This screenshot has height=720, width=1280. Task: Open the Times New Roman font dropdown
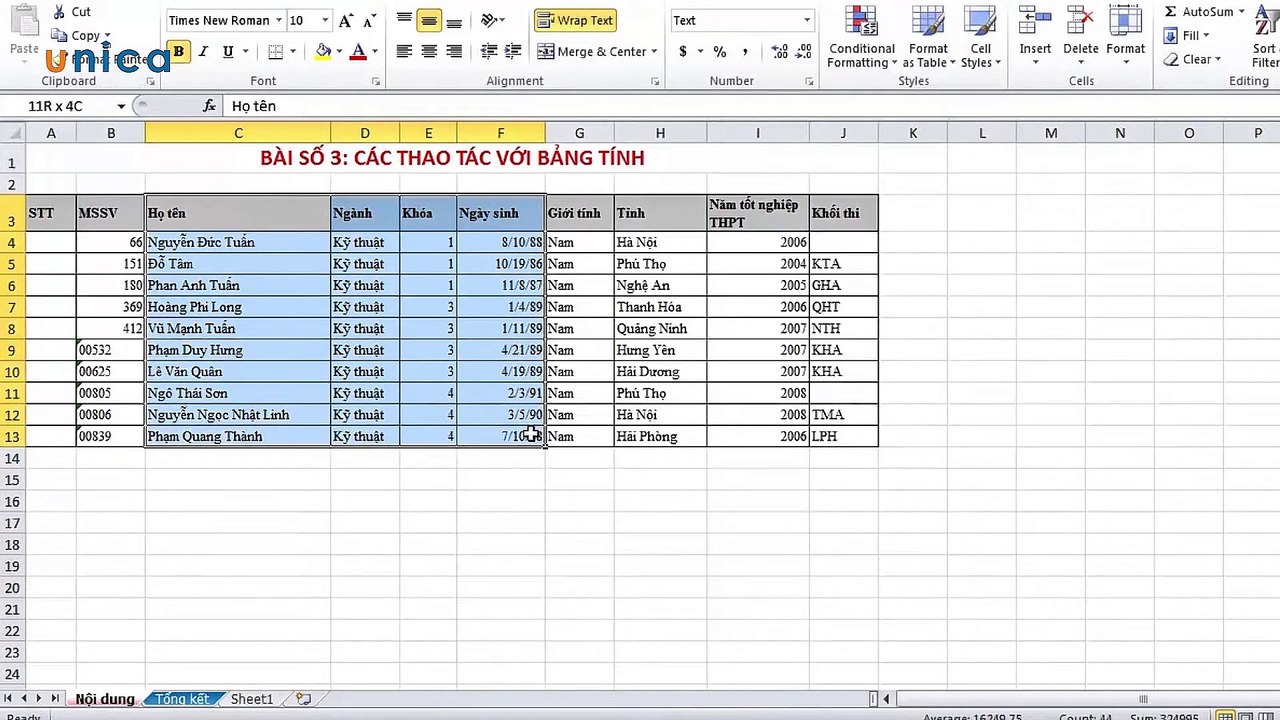coord(278,20)
